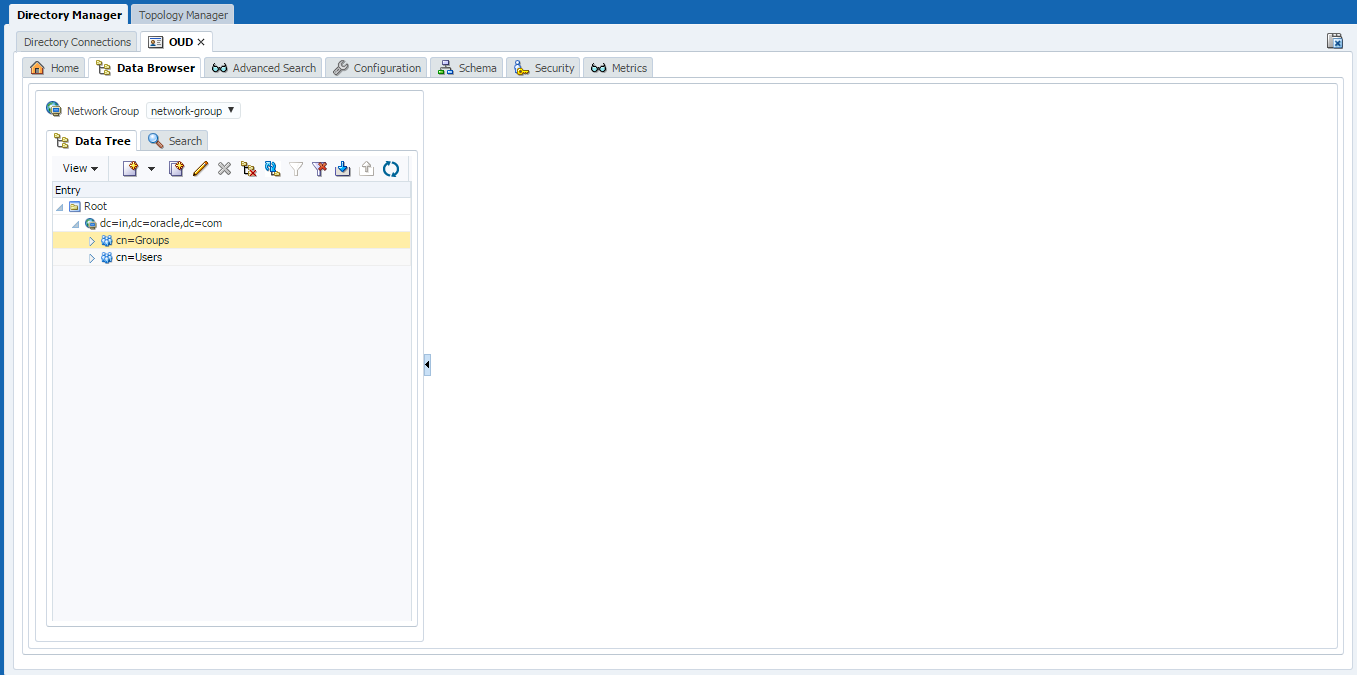Expand the cn=Groups node
Image resolution: width=1357 pixels, height=675 pixels.
point(92,241)
